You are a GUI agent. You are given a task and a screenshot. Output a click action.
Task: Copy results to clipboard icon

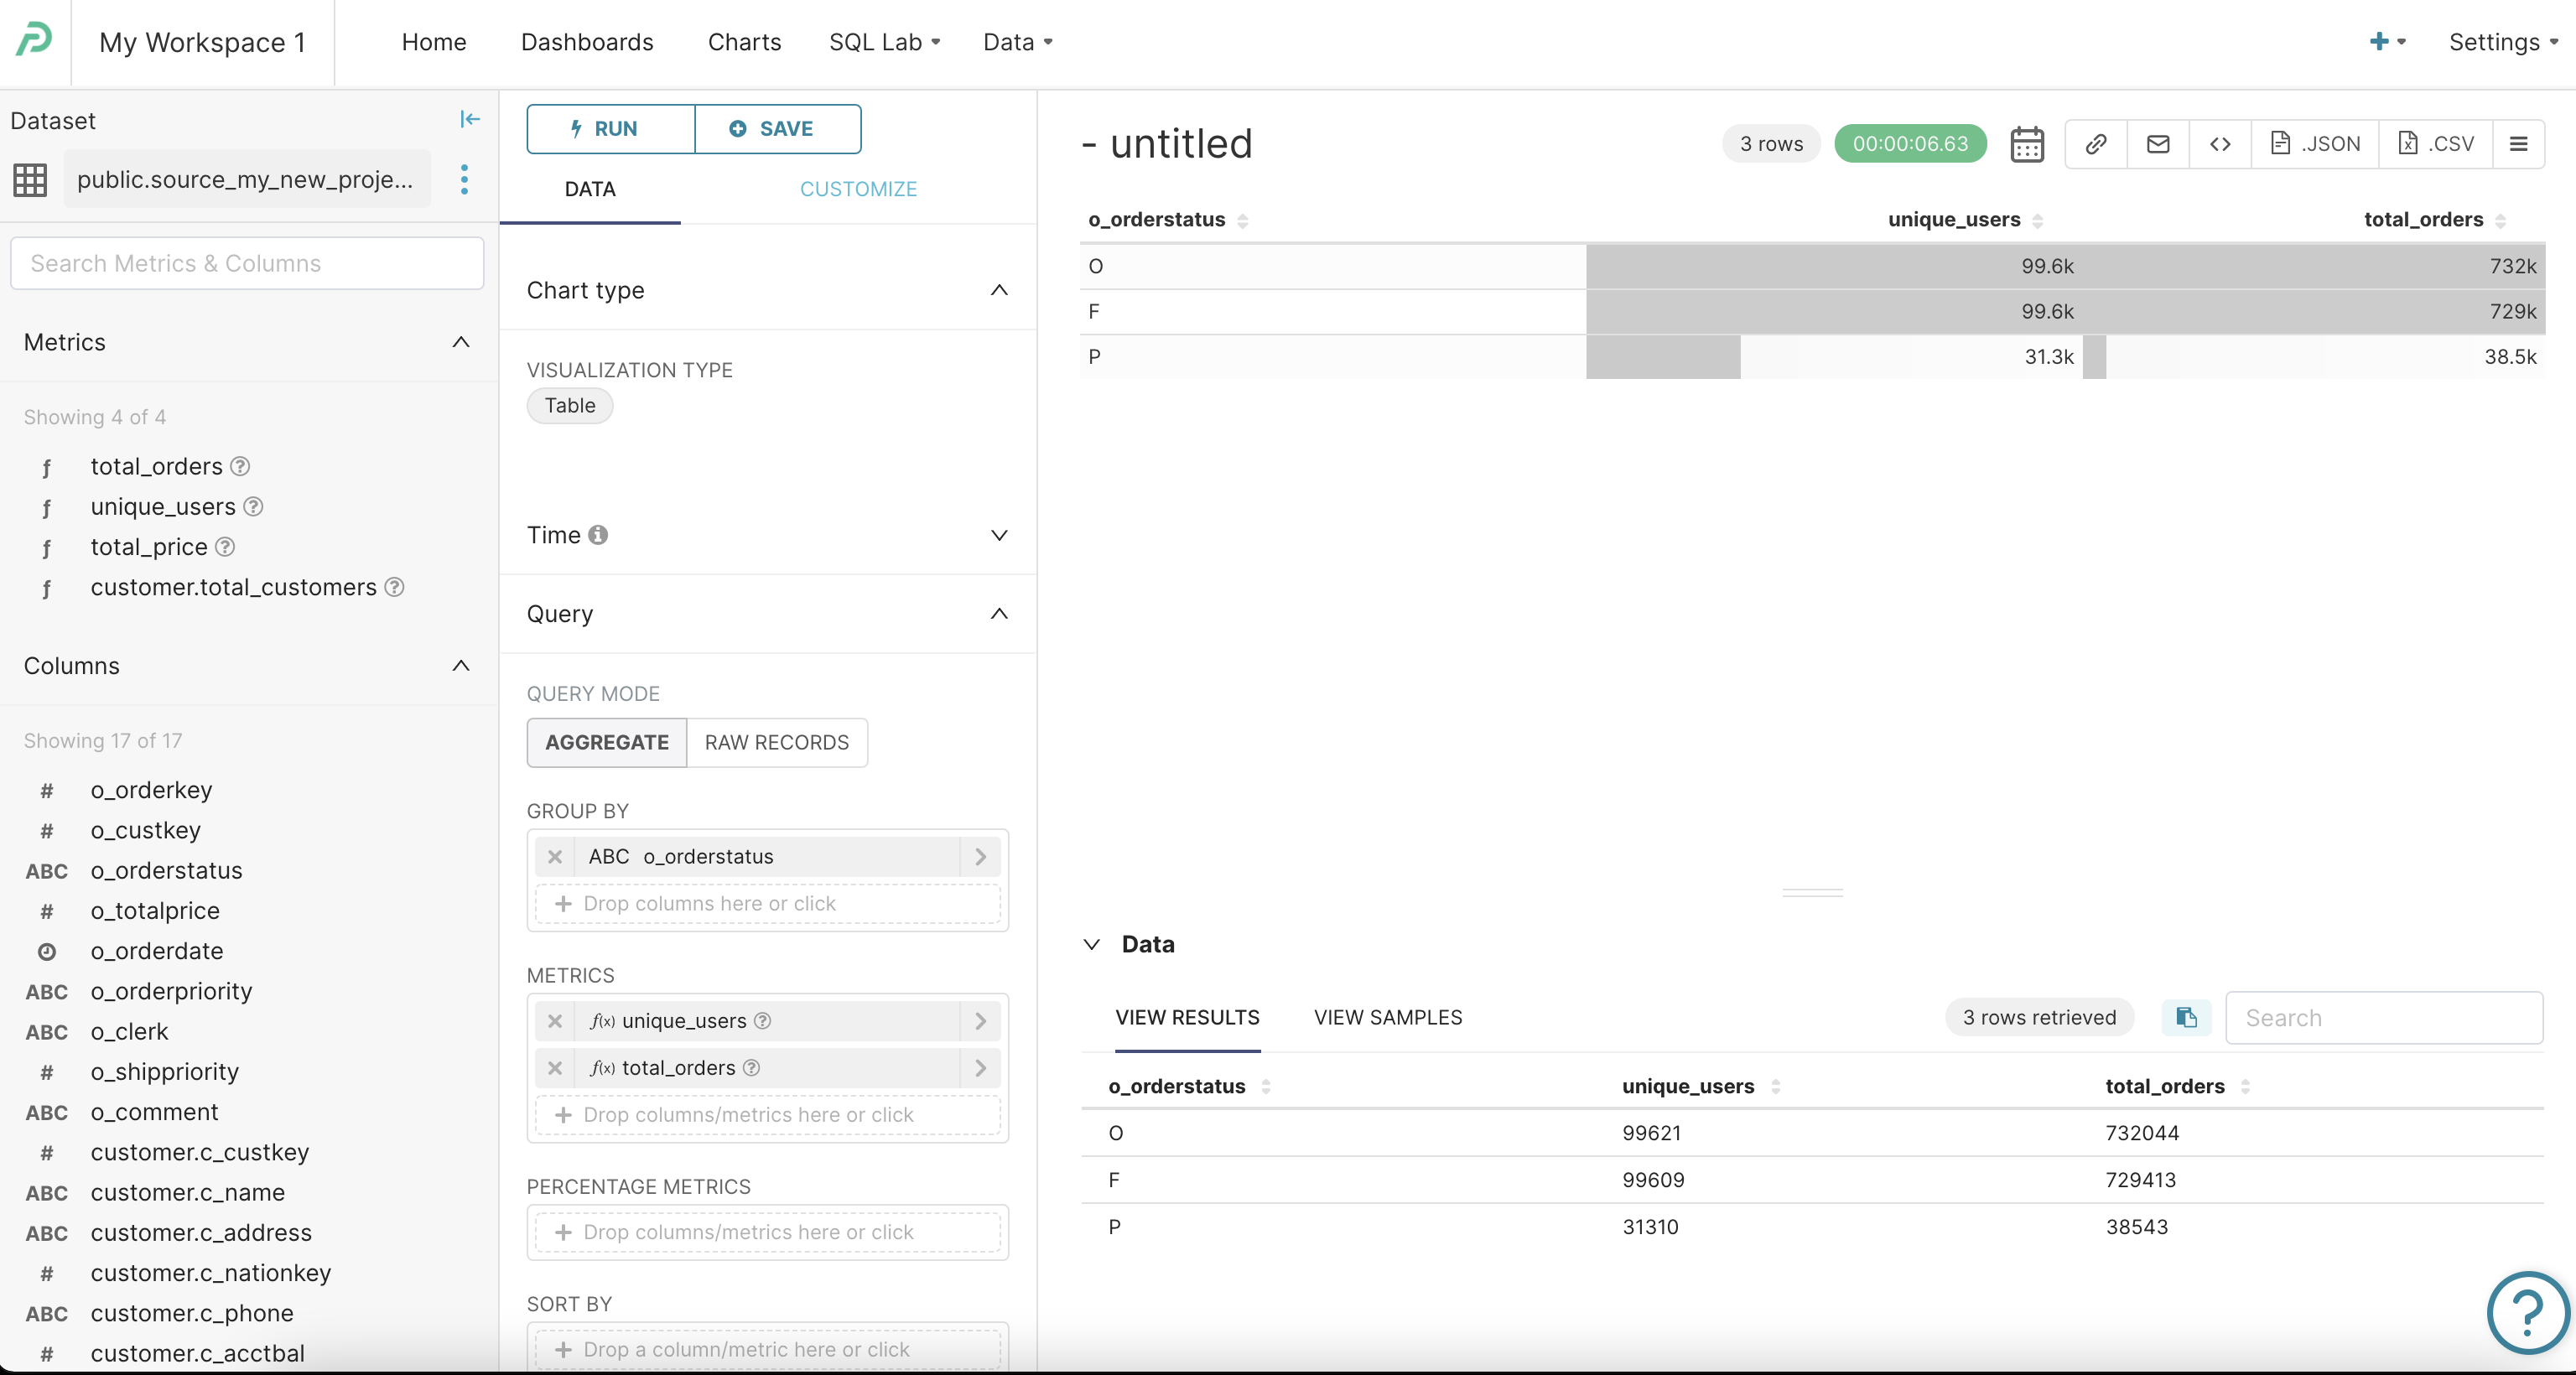[2186, 1017]
